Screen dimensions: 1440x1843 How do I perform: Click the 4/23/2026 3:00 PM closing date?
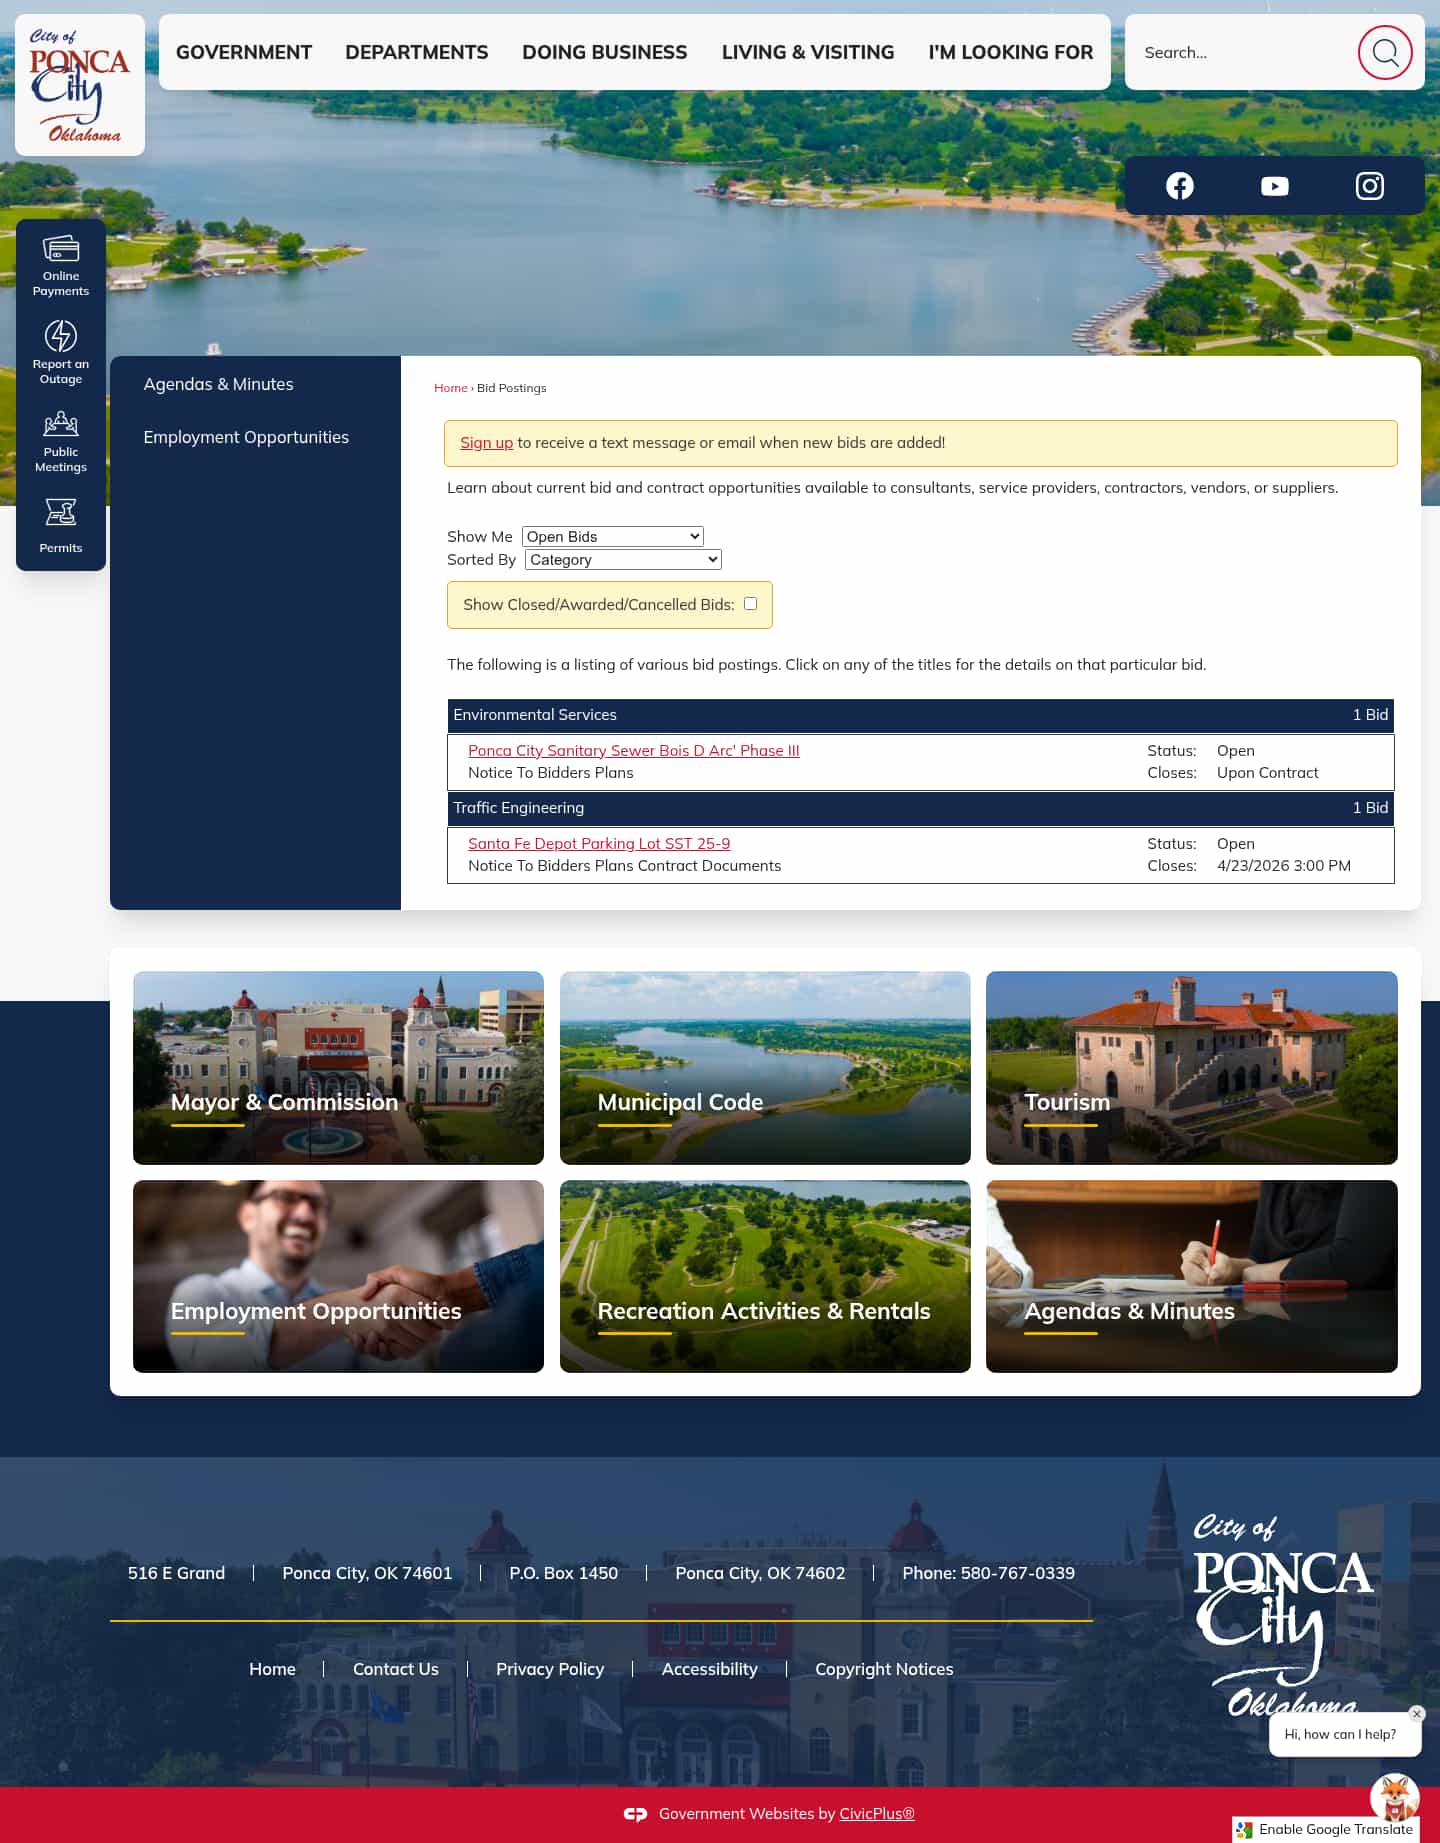(1283, 866)
